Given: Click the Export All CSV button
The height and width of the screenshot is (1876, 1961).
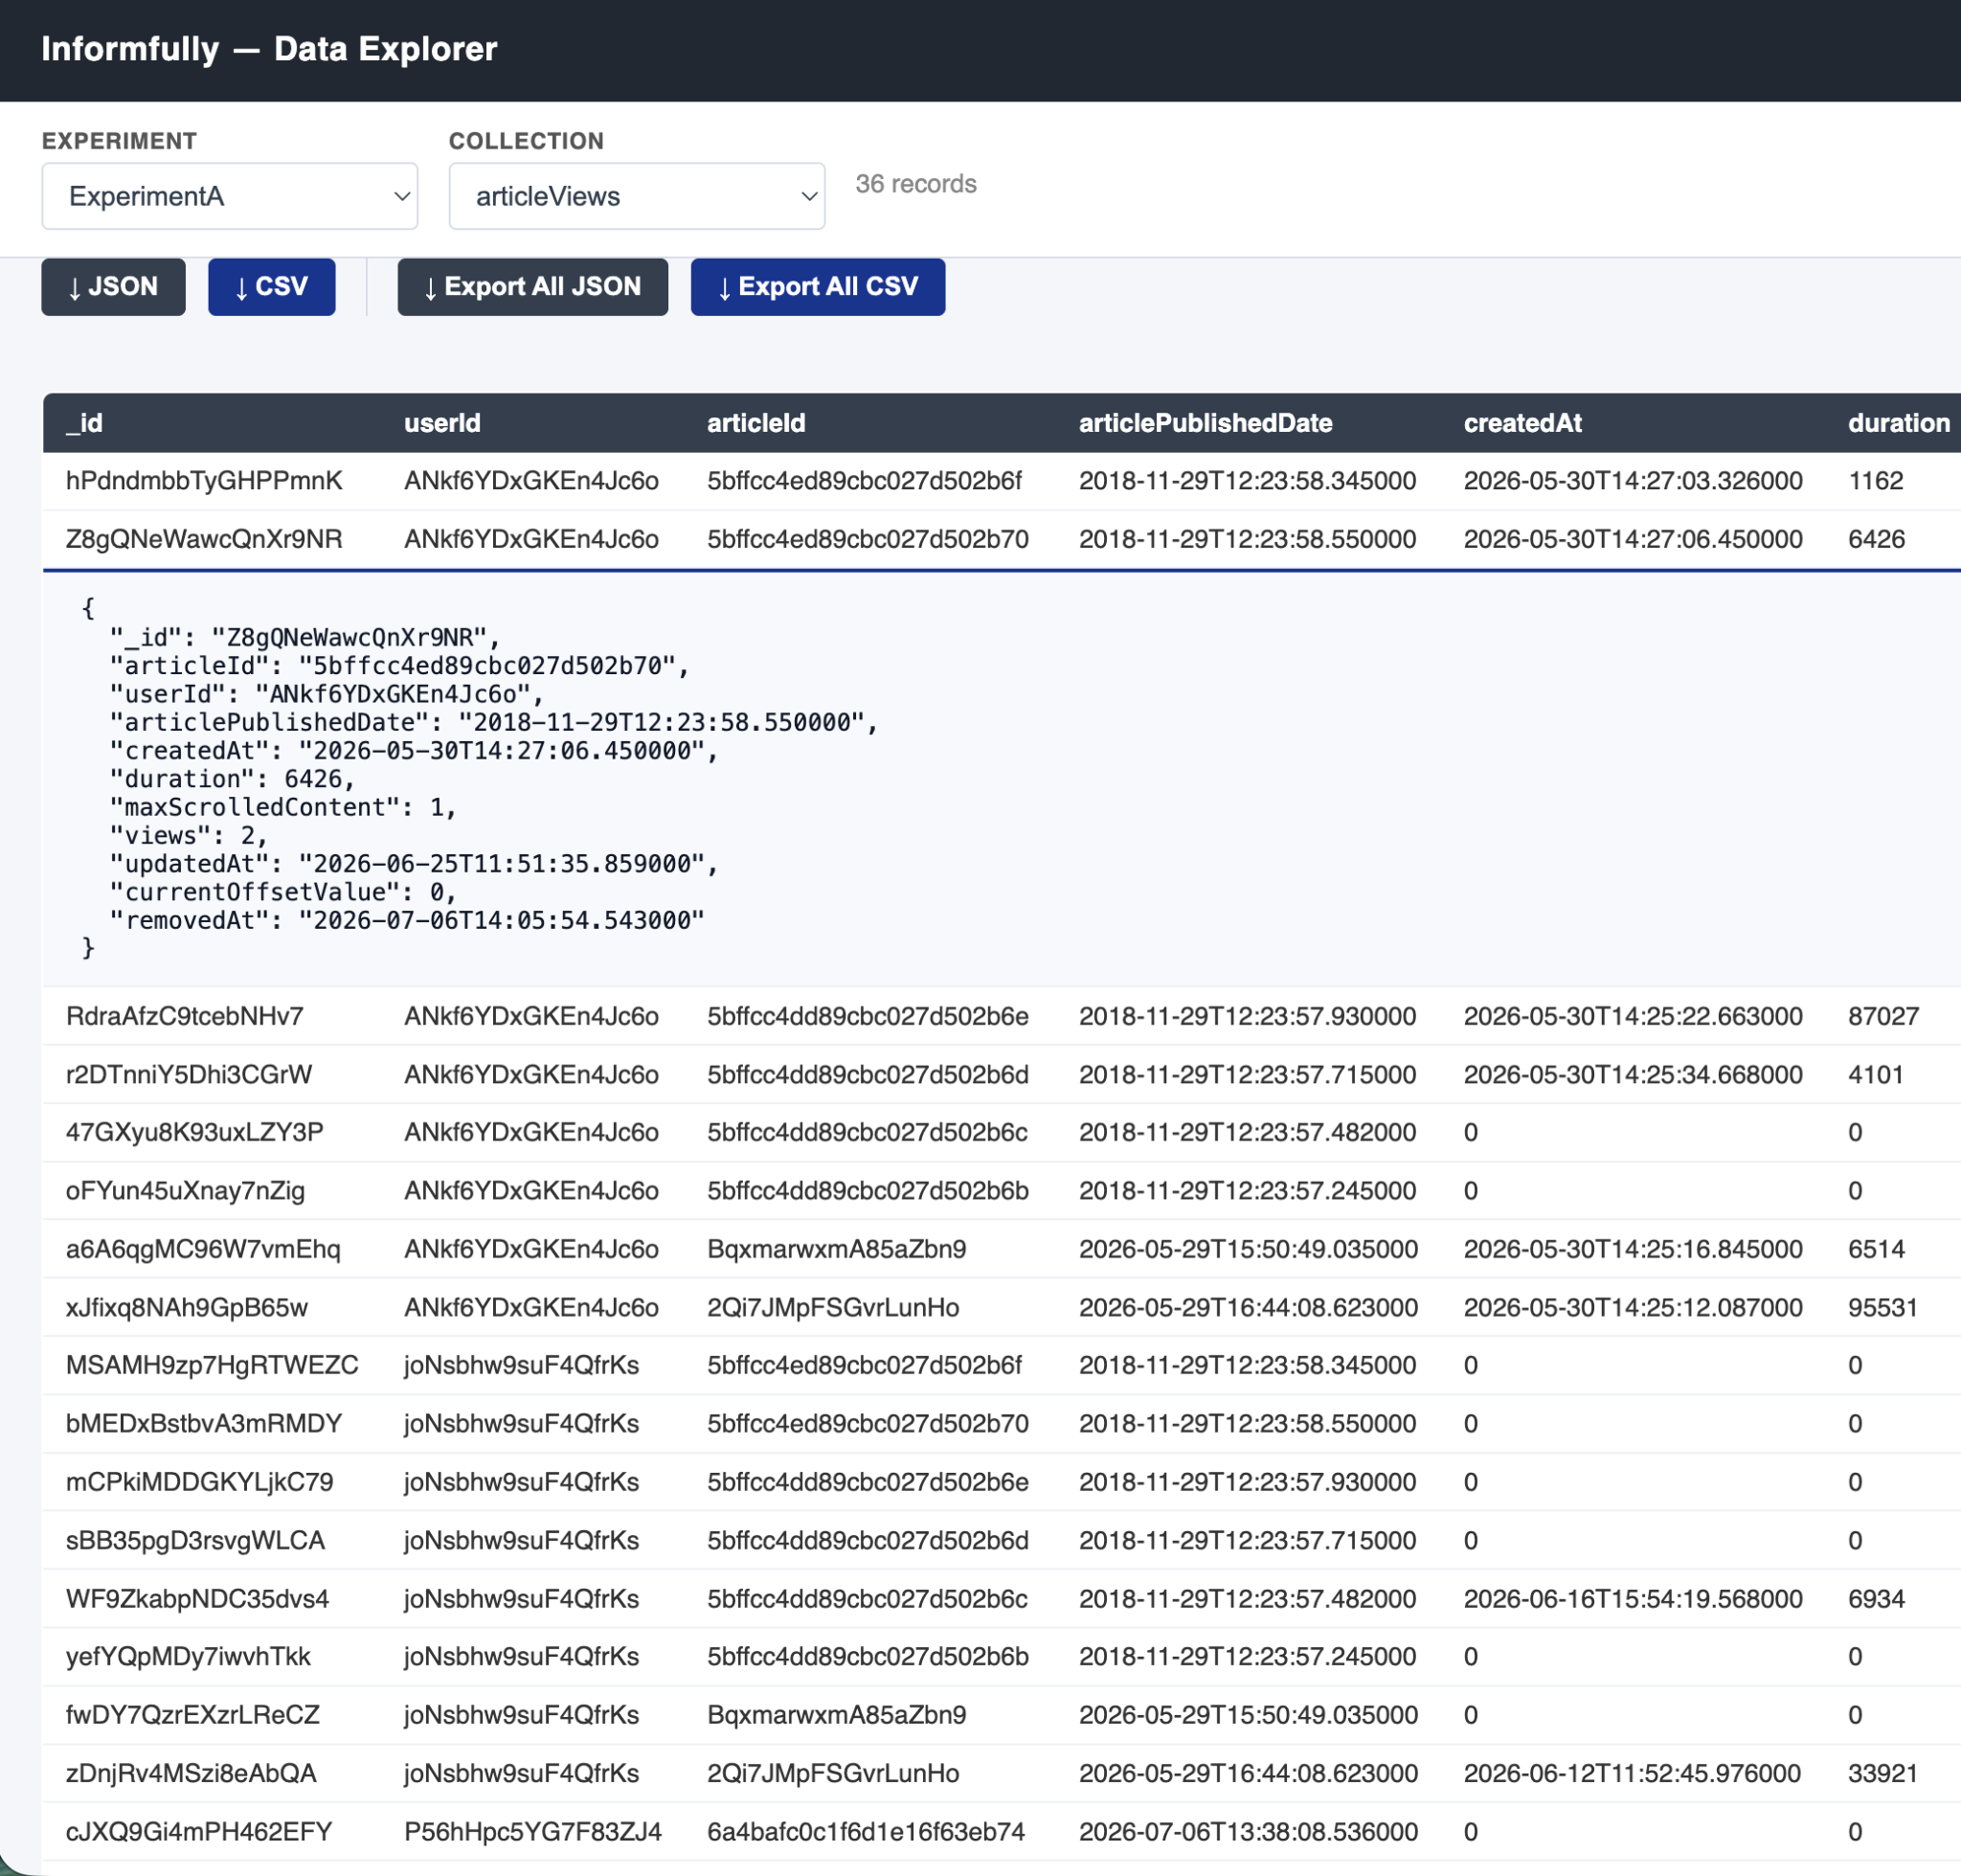Looking at the screenshot, I should (x=817, y=287).
